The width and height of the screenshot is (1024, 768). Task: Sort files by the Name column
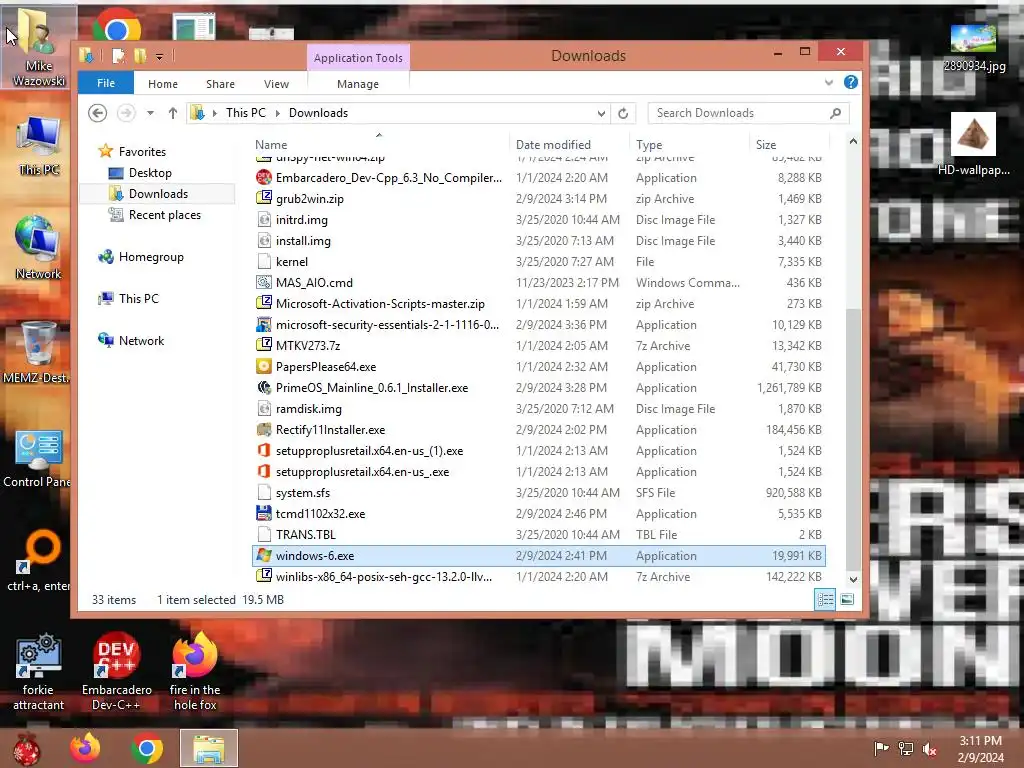click(271, 144)
